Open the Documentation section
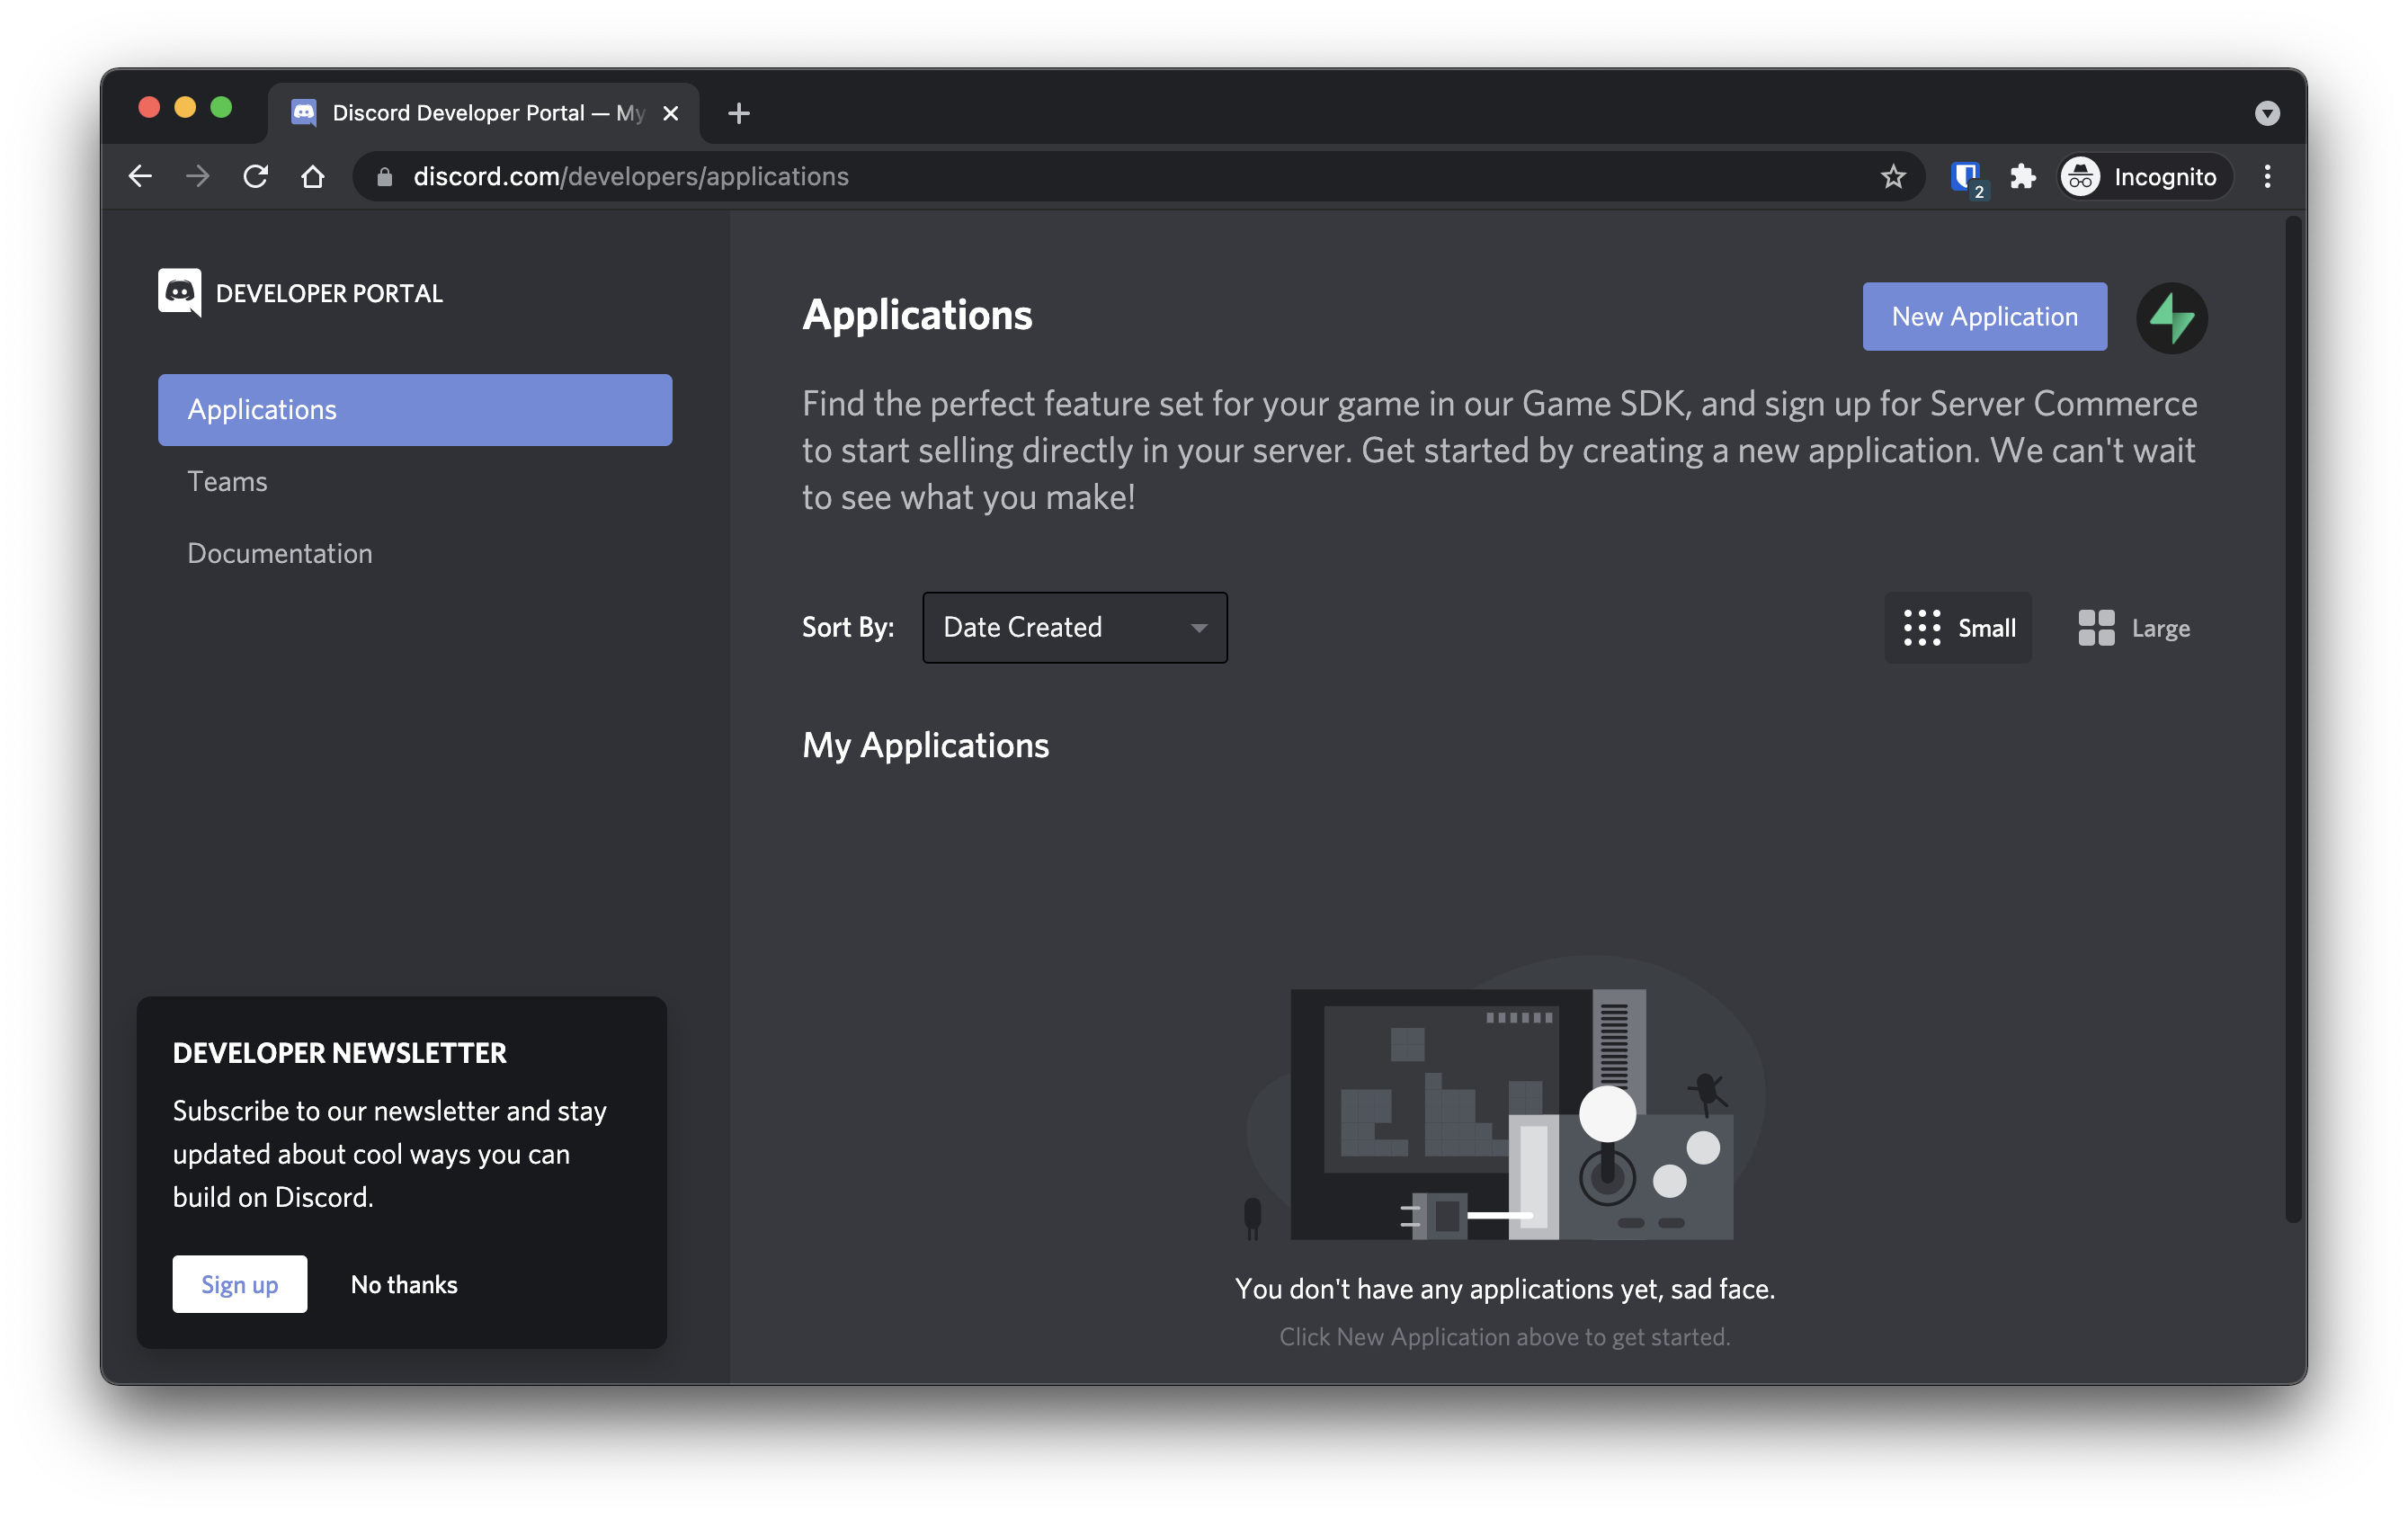 [280, 552]
